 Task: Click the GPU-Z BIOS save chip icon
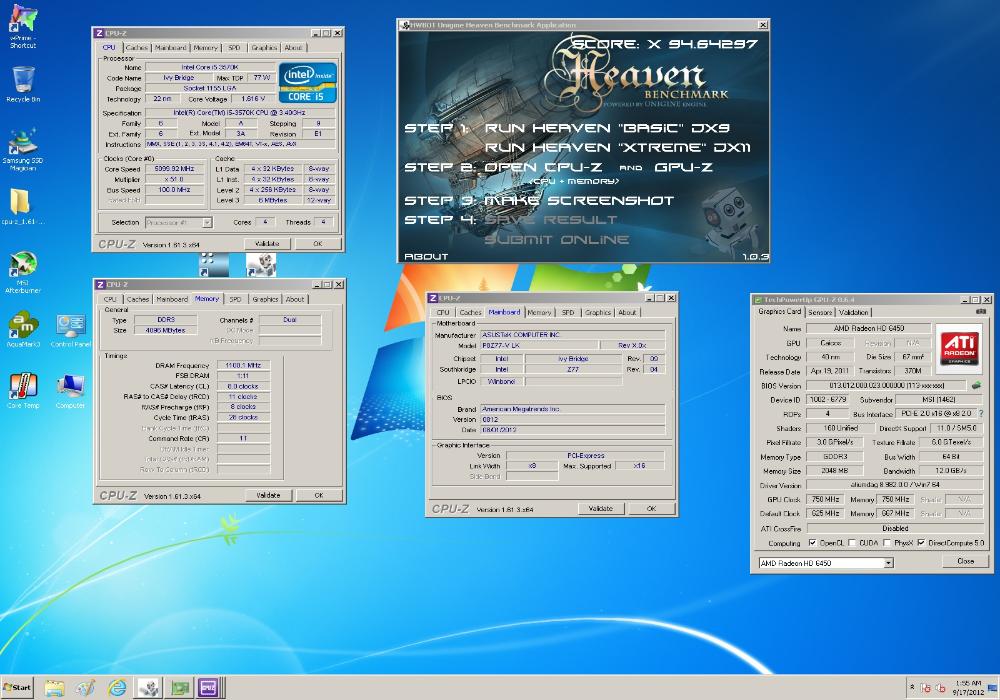pyautogui.click(x=976, y=385)
